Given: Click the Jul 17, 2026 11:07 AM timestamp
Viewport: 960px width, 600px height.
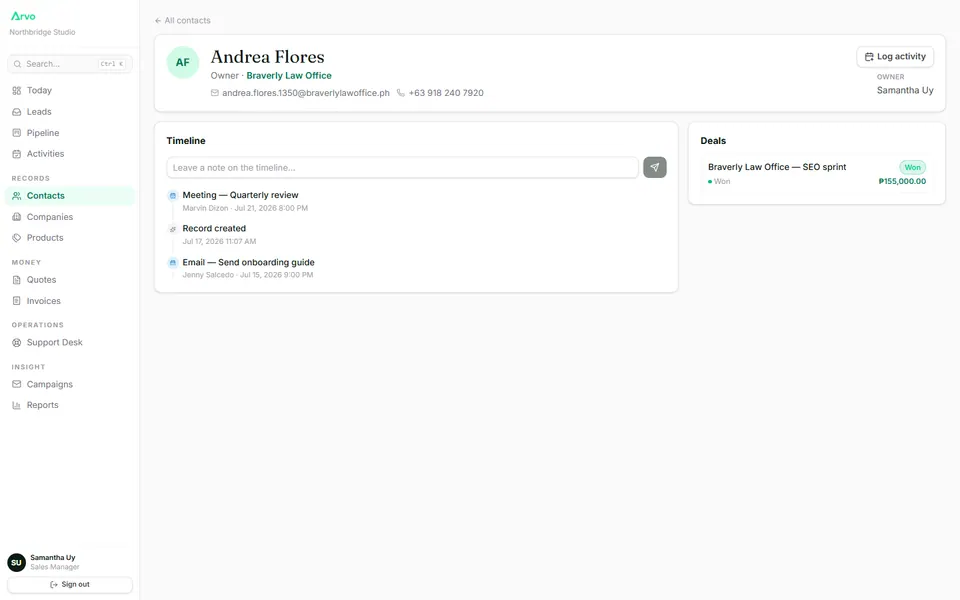Looking at the screenshot, I should pyautogui.click(x=219, y=242).
